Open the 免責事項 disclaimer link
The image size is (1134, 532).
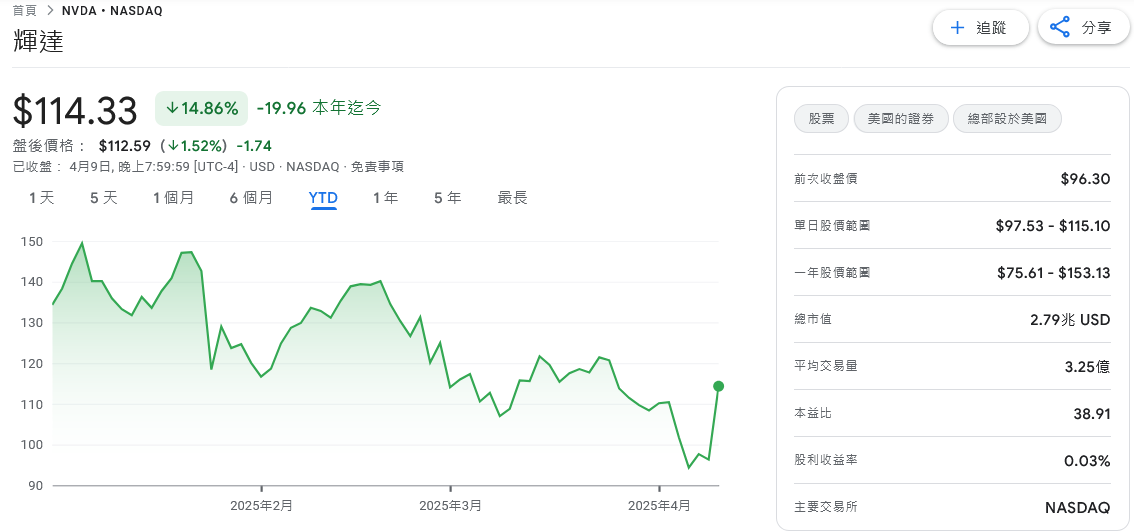point(378,167)
